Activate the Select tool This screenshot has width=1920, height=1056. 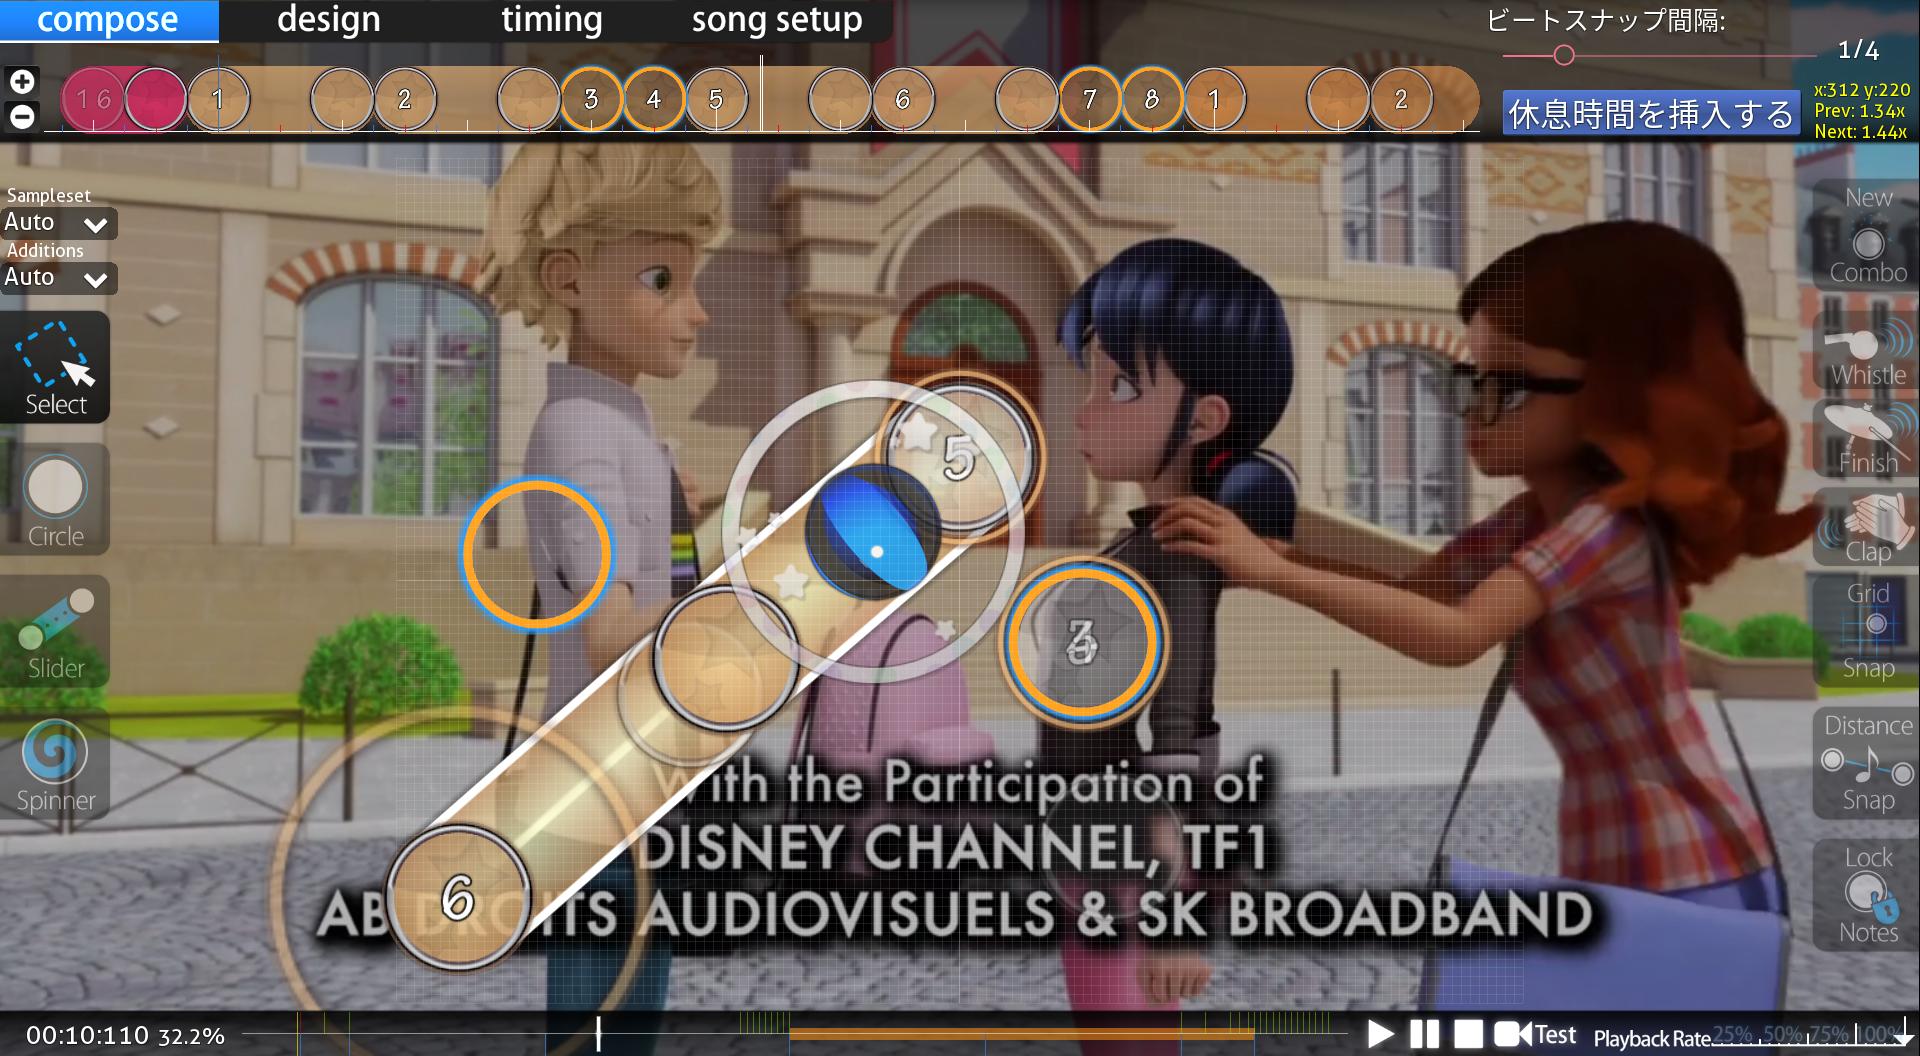(x=55, y=368)
